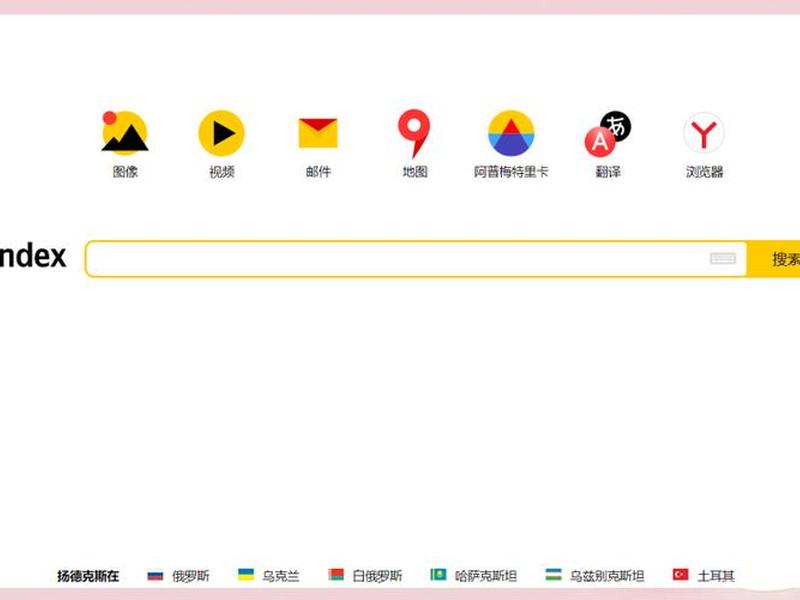This screenshot has height=600, width=800.
Task: Focus the Yandex search input field
Action: click(416, 259)
